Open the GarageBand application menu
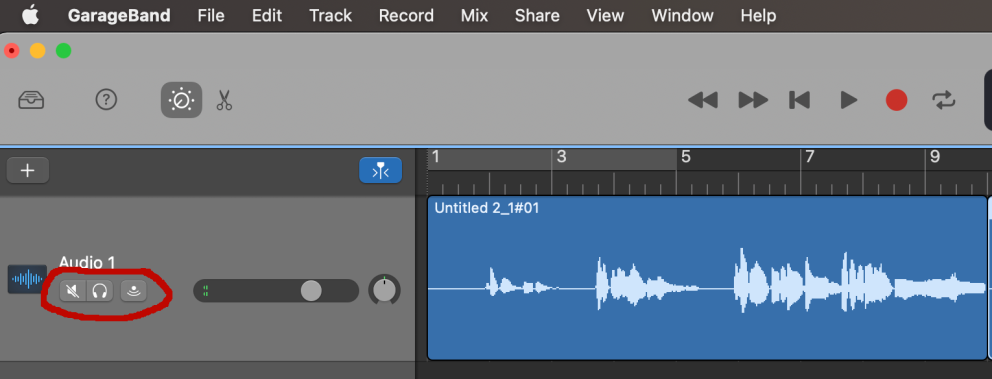992x379 pixels. click(x=119, y=15)
